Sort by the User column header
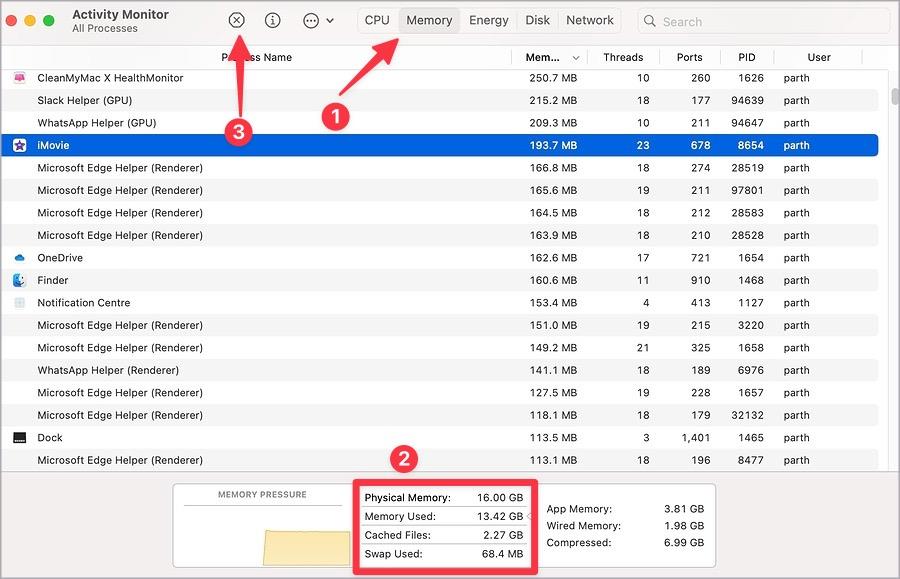Viewport: 900px width, 579px height. point(818,57)
